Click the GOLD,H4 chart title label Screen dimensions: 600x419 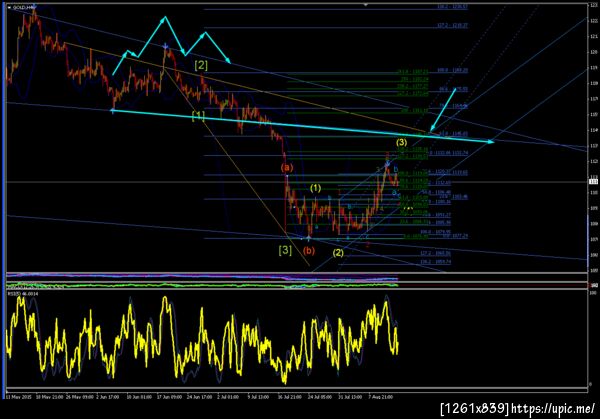pyautogui.click(x=24, y=7)
